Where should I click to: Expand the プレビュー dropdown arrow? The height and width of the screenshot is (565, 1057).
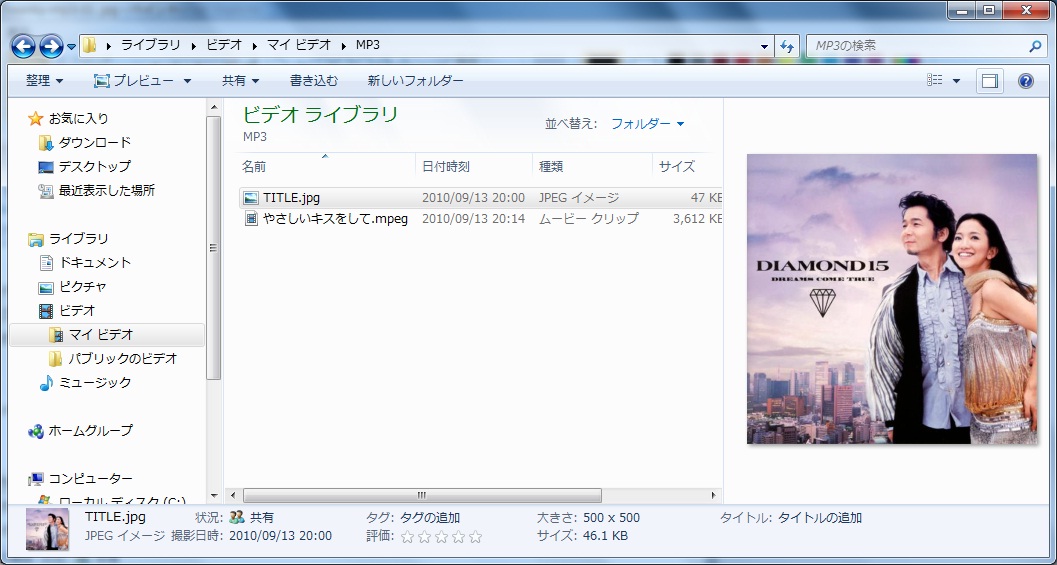point(187,82)
